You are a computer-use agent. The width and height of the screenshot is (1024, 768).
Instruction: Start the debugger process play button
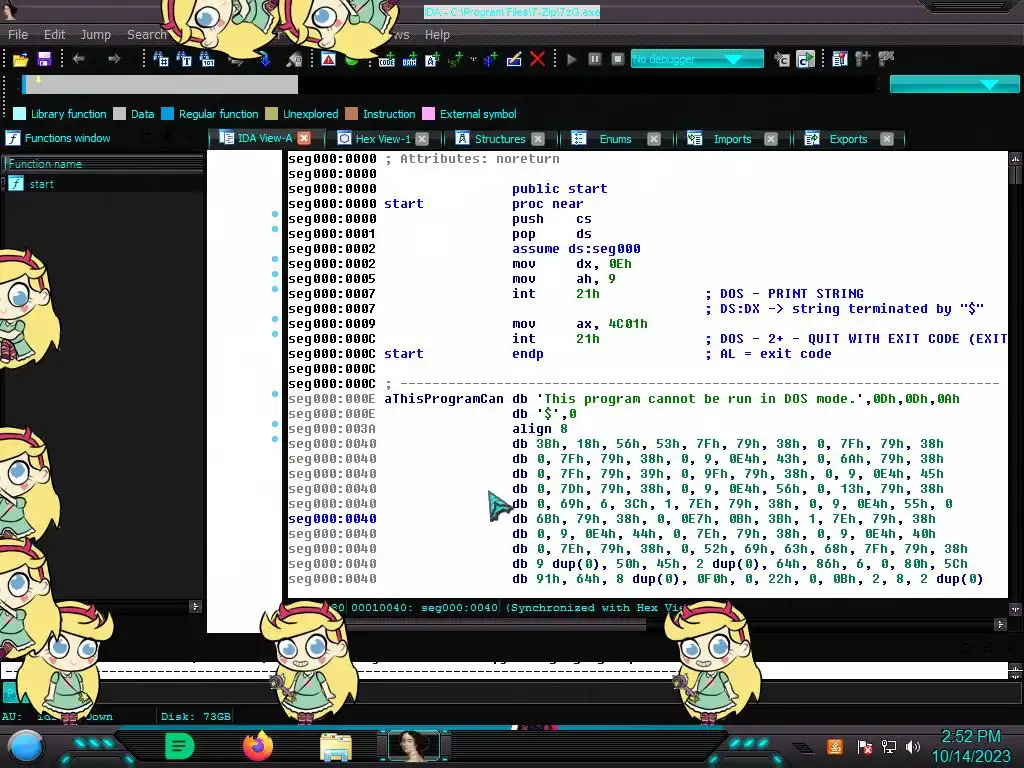572,59
